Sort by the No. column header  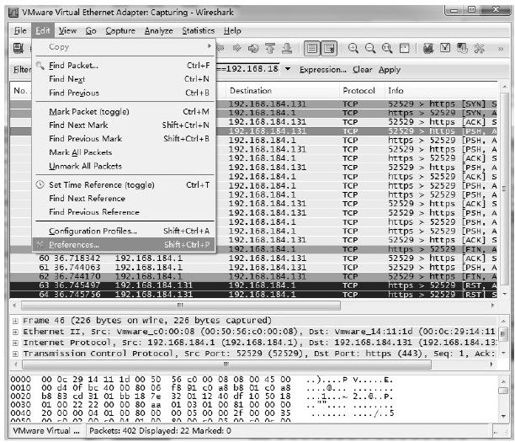coord(21,91)
